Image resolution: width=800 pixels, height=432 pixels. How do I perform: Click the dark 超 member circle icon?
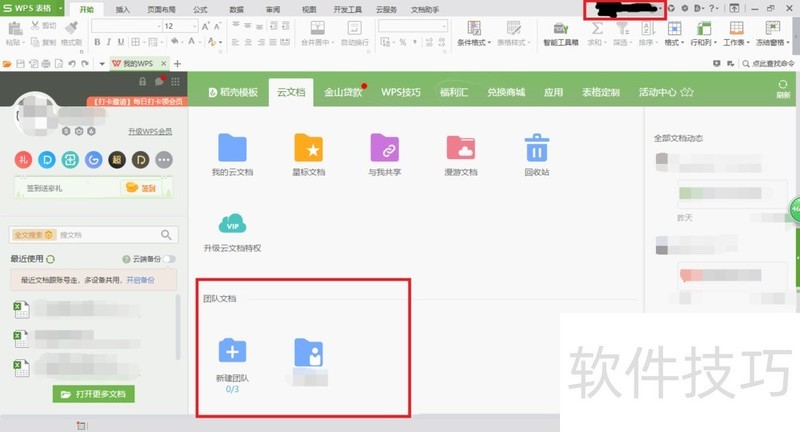pos(117,160)
